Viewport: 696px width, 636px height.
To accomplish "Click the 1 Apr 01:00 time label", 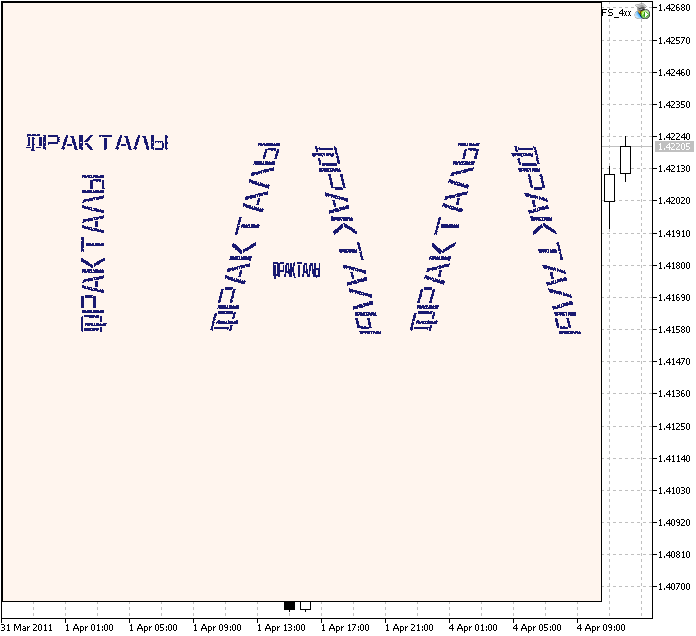I will pyautogui.click(x=89, y=628).
